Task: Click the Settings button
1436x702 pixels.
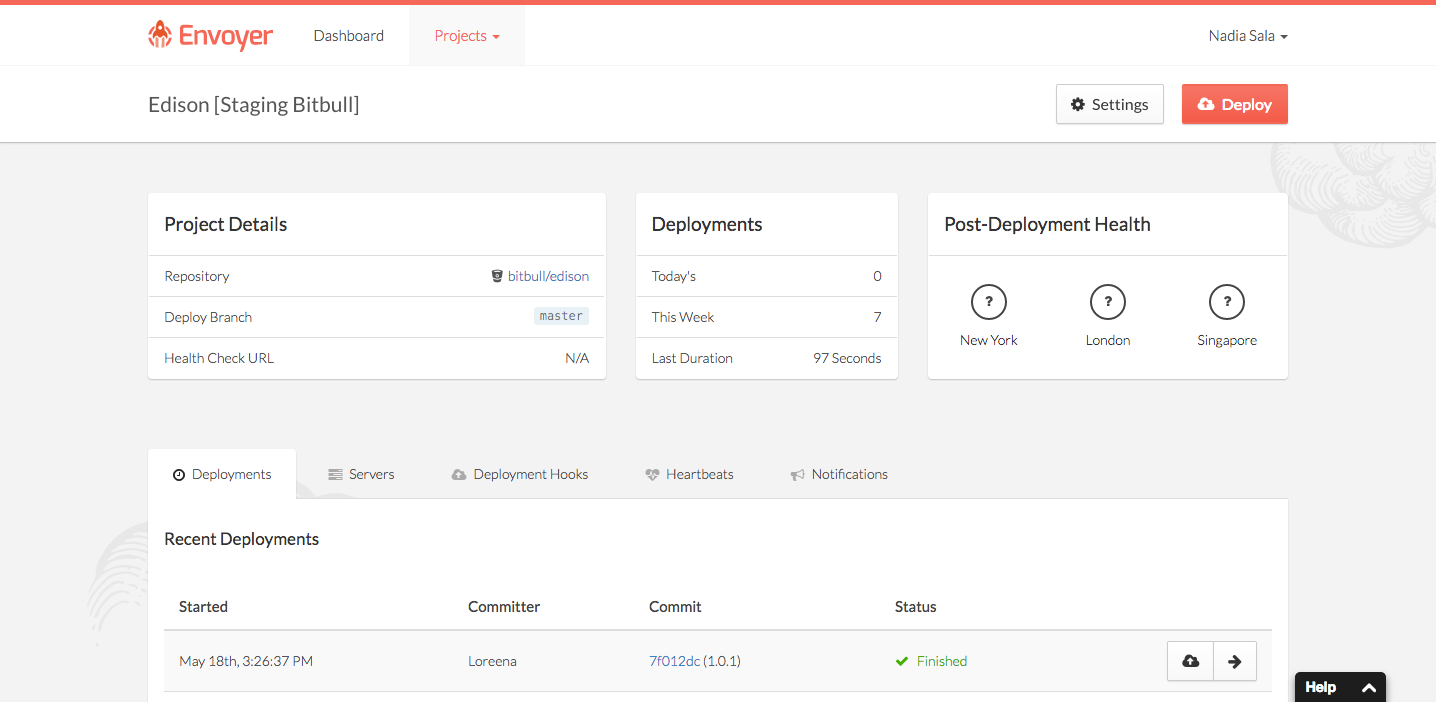Action: [1110, 104]
